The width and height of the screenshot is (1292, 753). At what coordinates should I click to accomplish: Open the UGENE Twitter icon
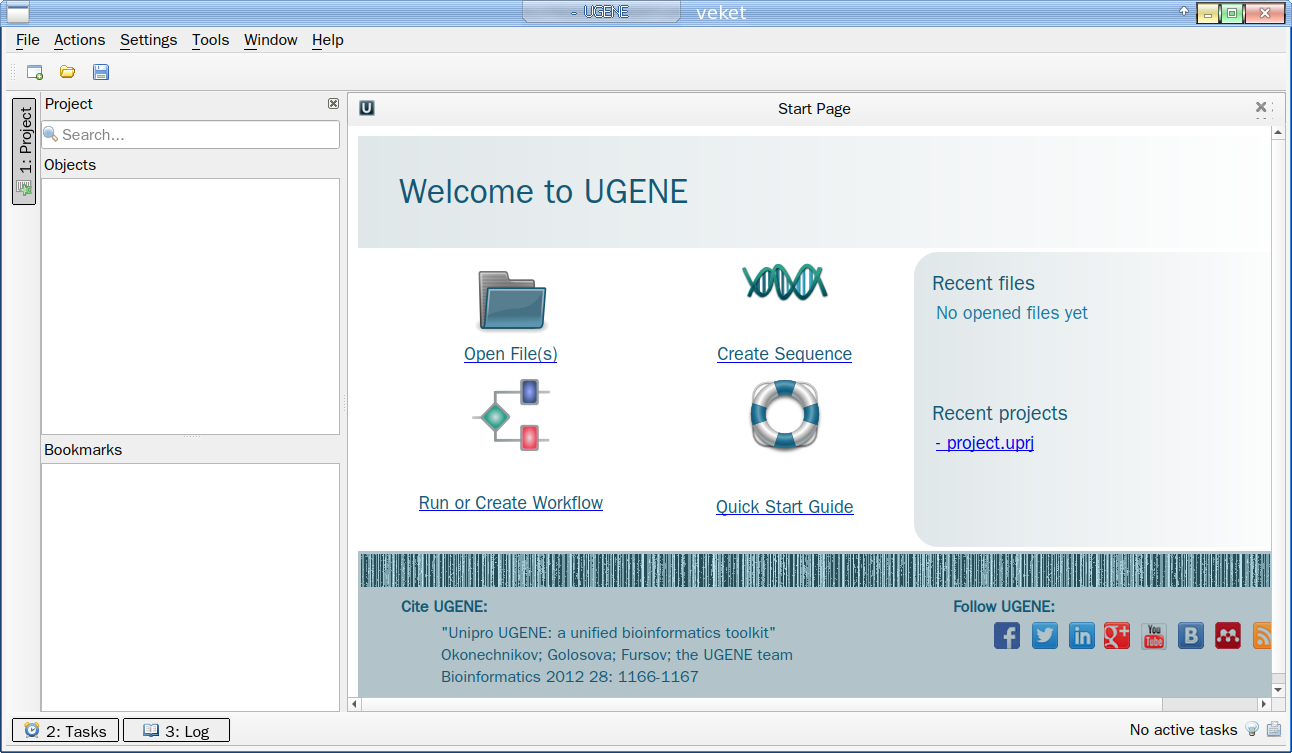pos(1045,635)
